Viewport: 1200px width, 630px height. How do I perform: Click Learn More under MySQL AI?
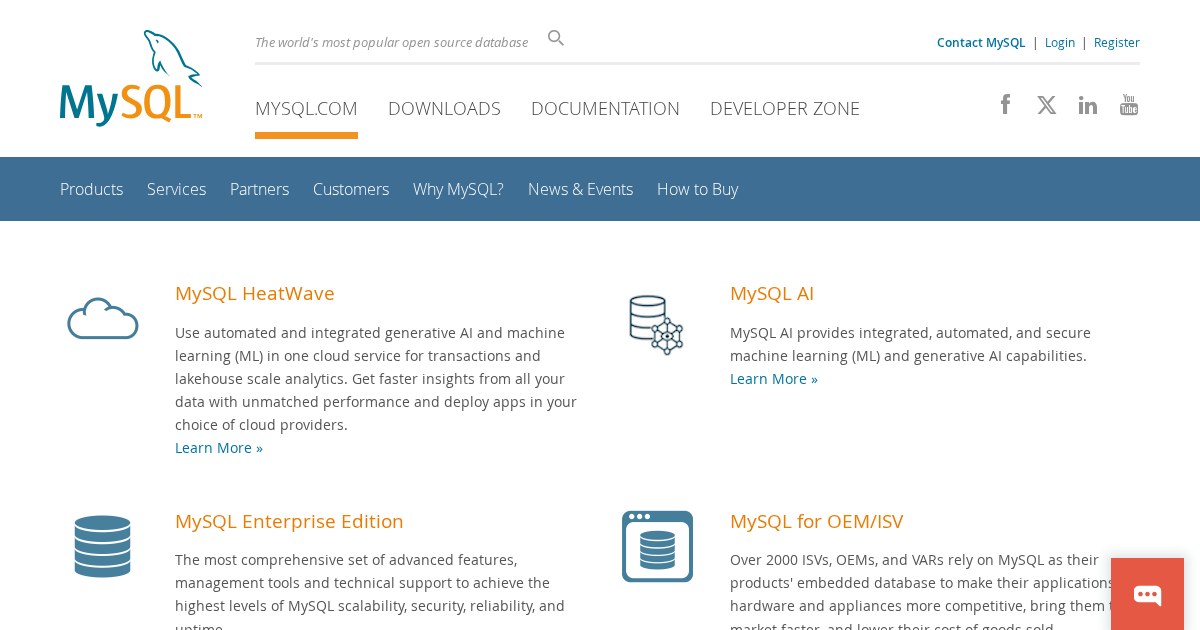click(x=774, y=379)
